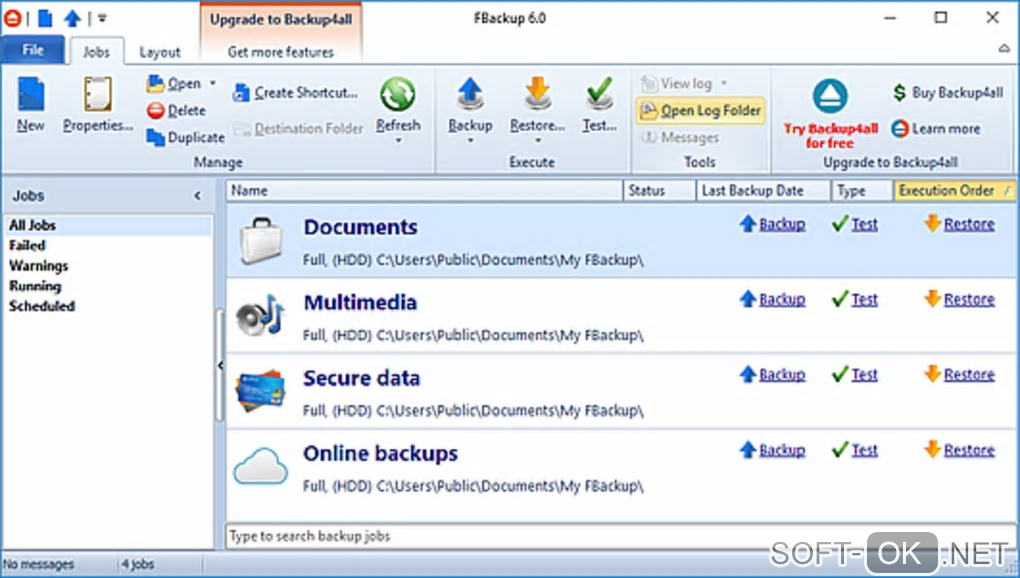Expand the Backup dropdown arrow in ribbon
Image resolution: width=1020 pixels, height=578 pixels.
coord(470,140)
